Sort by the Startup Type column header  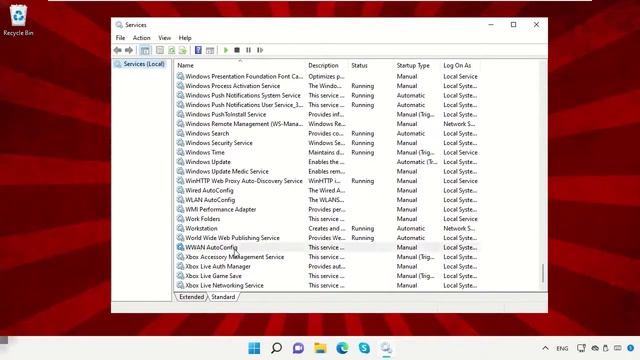(417, 65)
